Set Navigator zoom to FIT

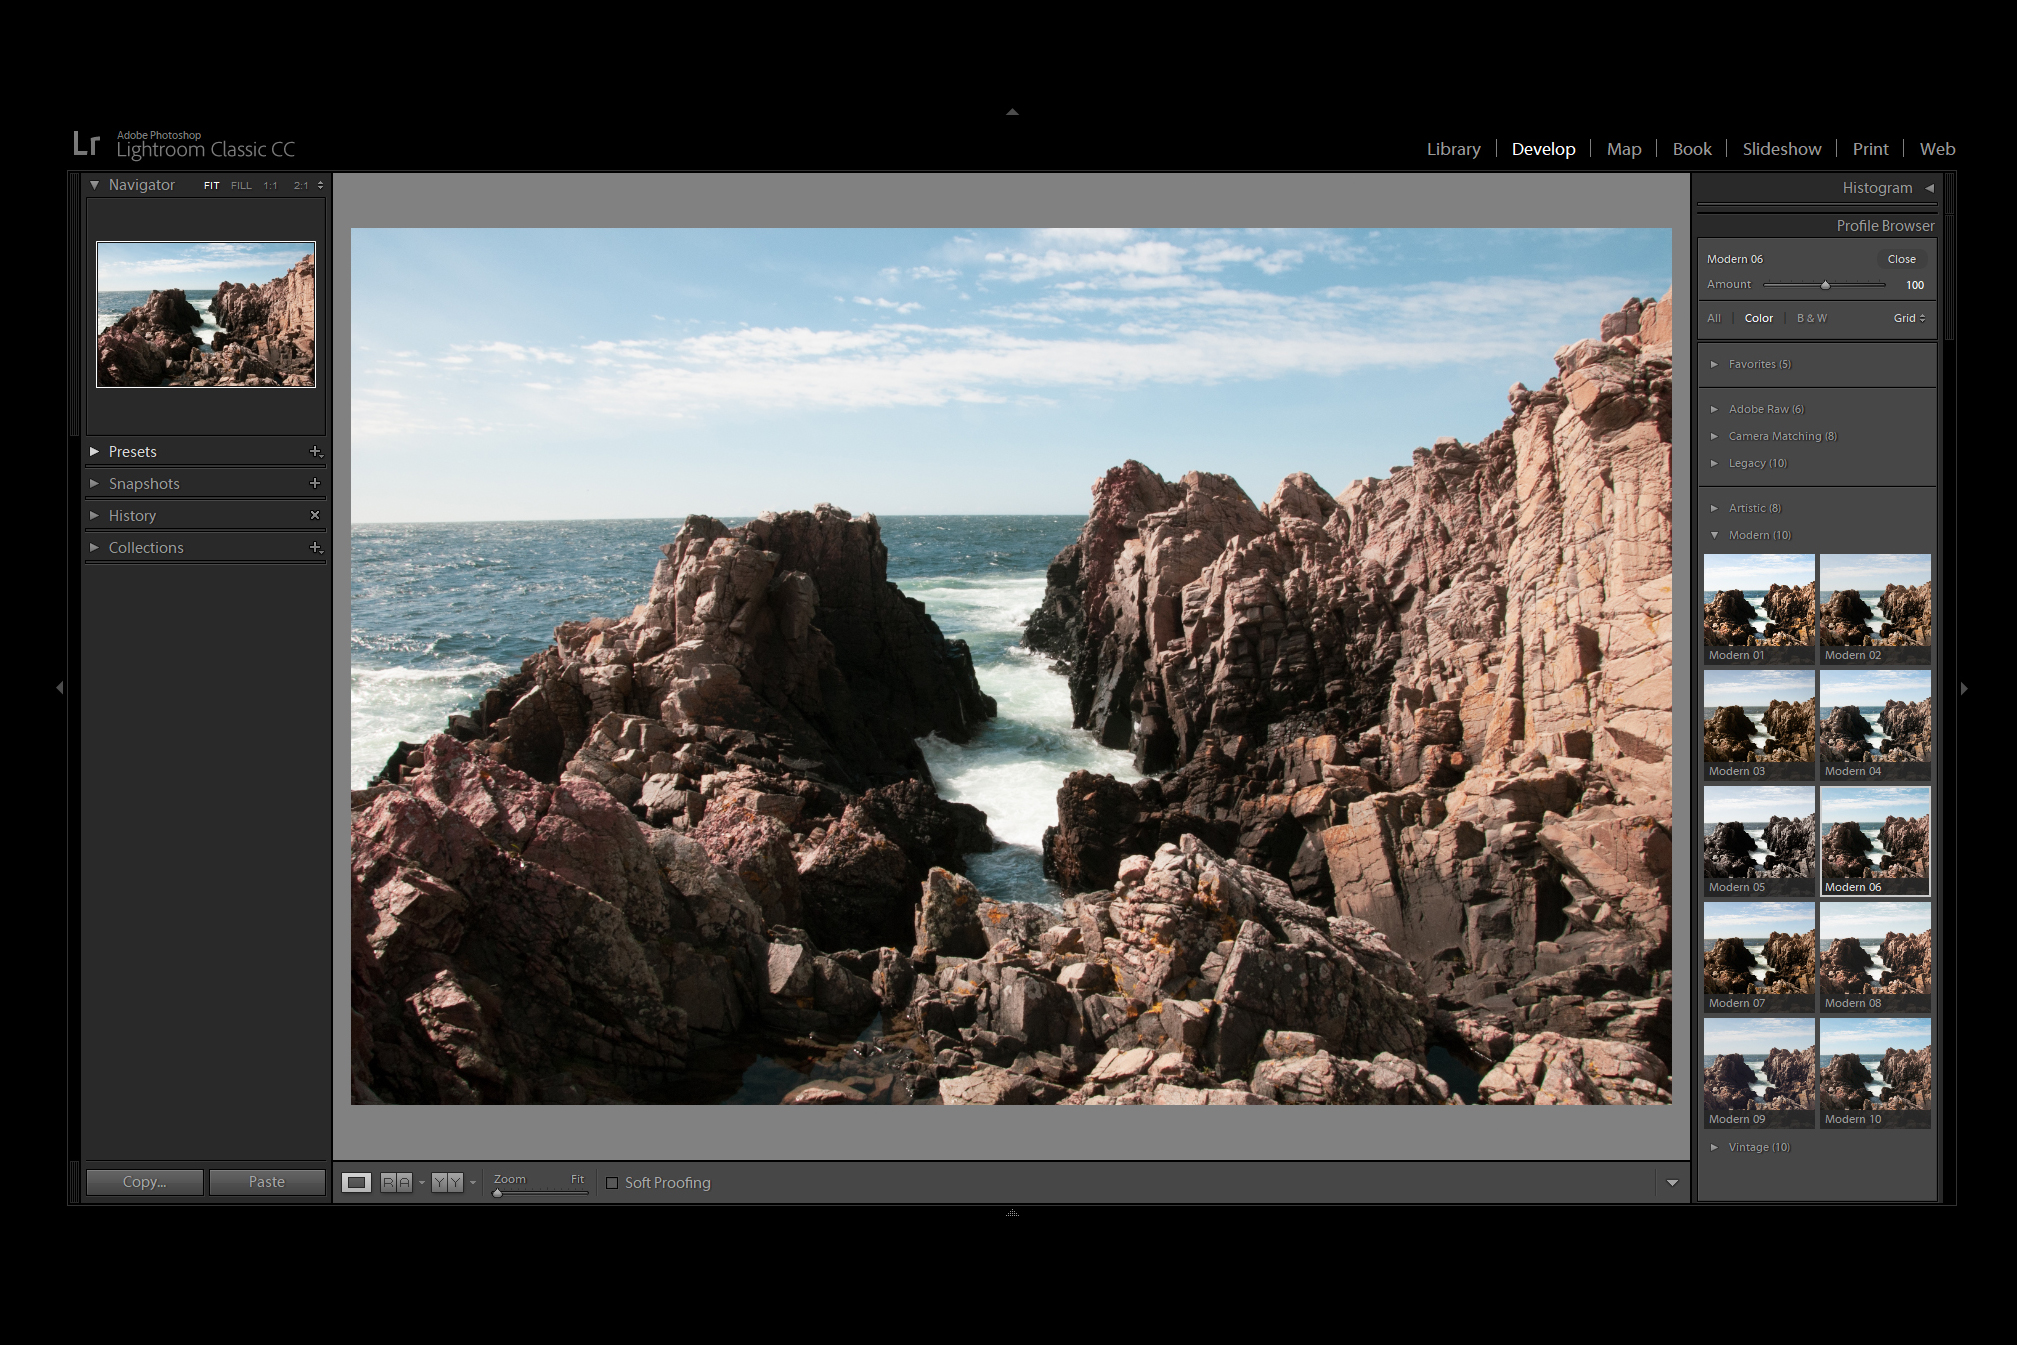click(211, 185)
